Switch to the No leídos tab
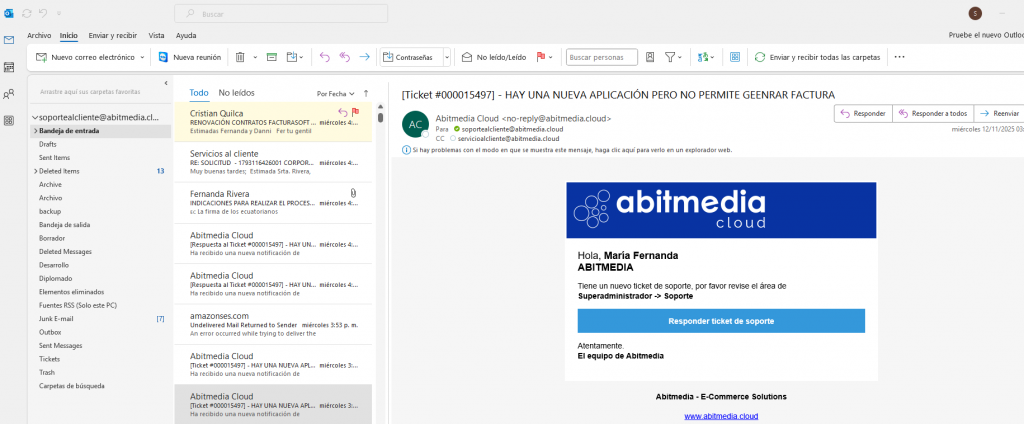This screenshot has width=1024, height=424. [x=236, y=92]
